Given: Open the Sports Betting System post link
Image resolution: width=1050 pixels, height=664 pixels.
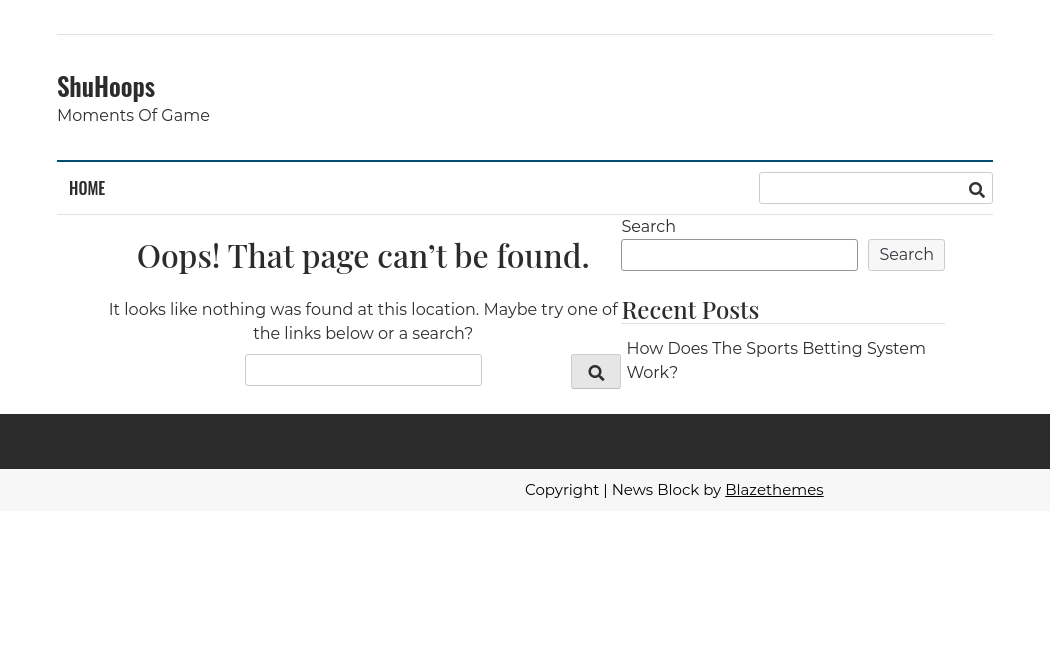Looking at the screenshot, I should (x=775, y=360).
